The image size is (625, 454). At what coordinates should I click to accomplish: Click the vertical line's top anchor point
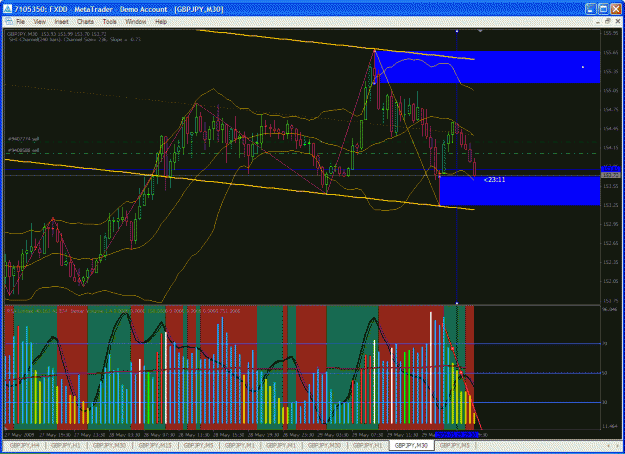(x=457, y=31)
